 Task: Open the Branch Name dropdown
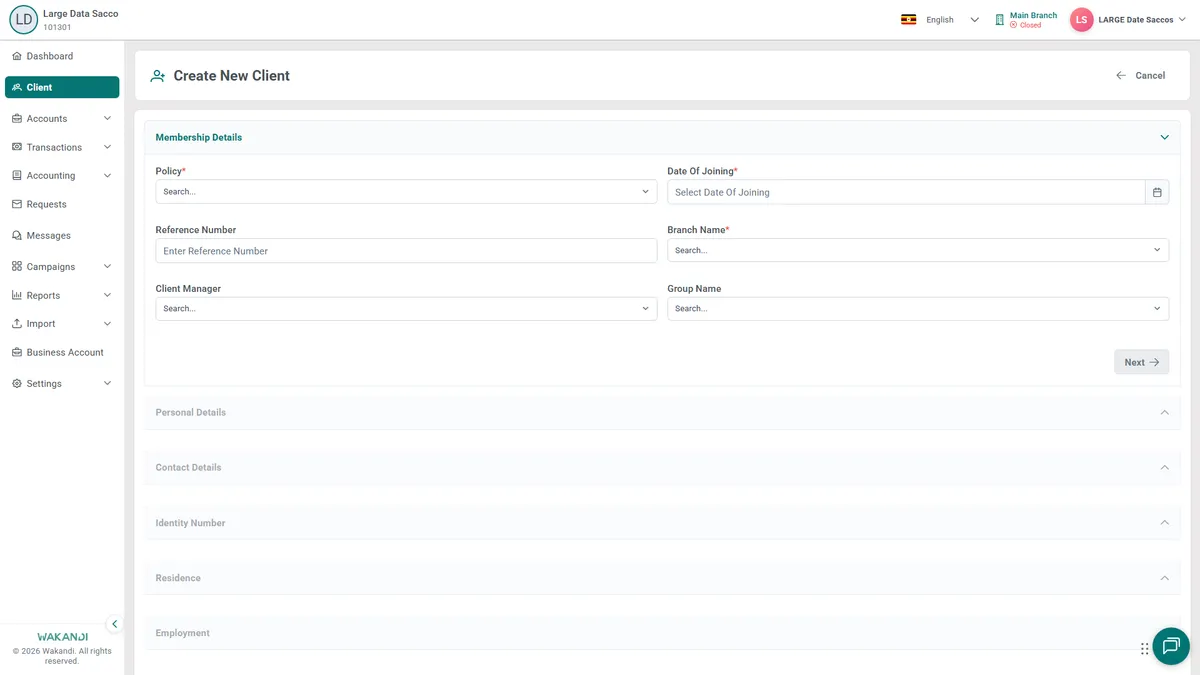[x=918, y=250]
